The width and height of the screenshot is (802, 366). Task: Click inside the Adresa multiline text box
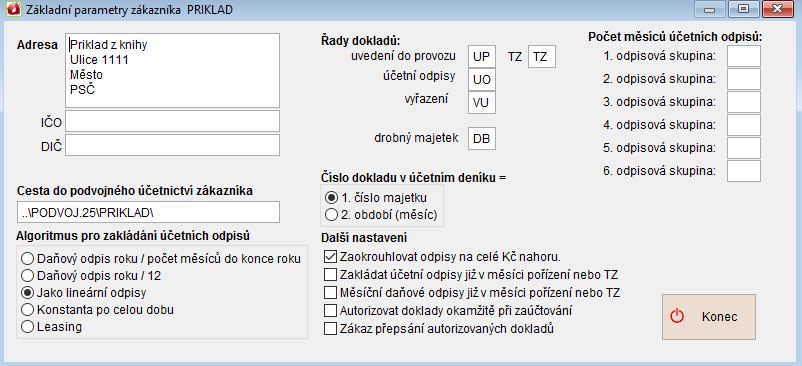tap(172, 71)
